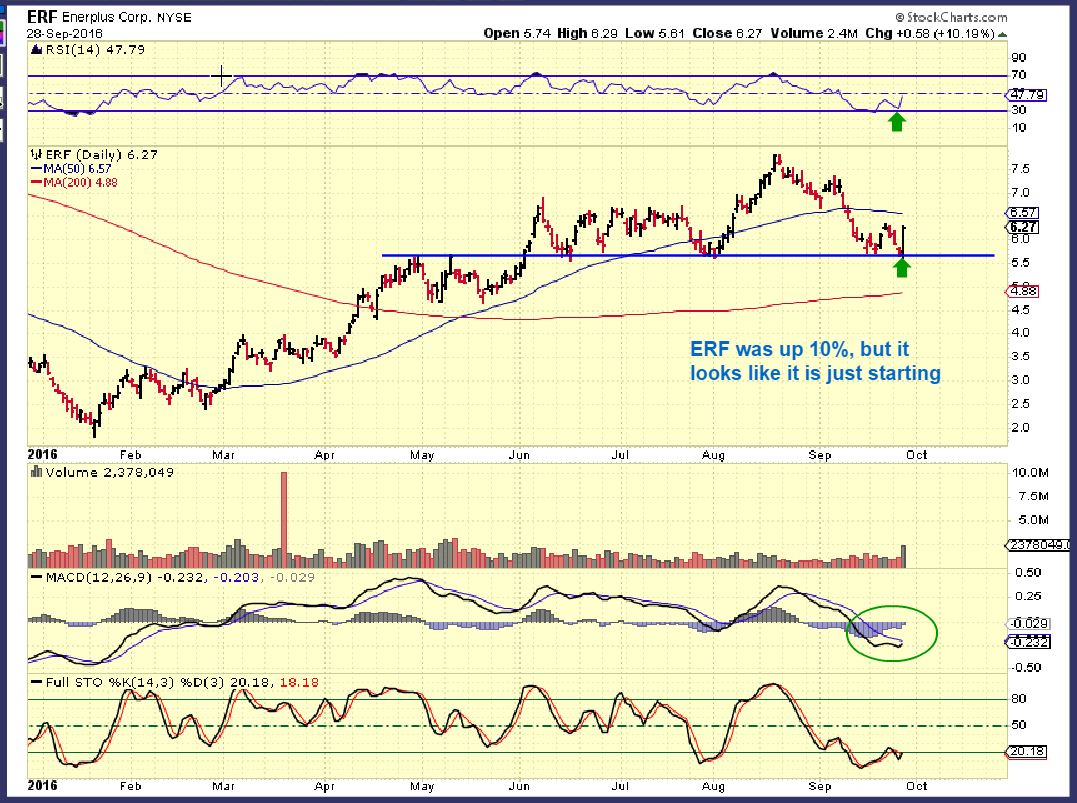Click the Close 6.27 value in header
1077x803 pixels.
727,33
